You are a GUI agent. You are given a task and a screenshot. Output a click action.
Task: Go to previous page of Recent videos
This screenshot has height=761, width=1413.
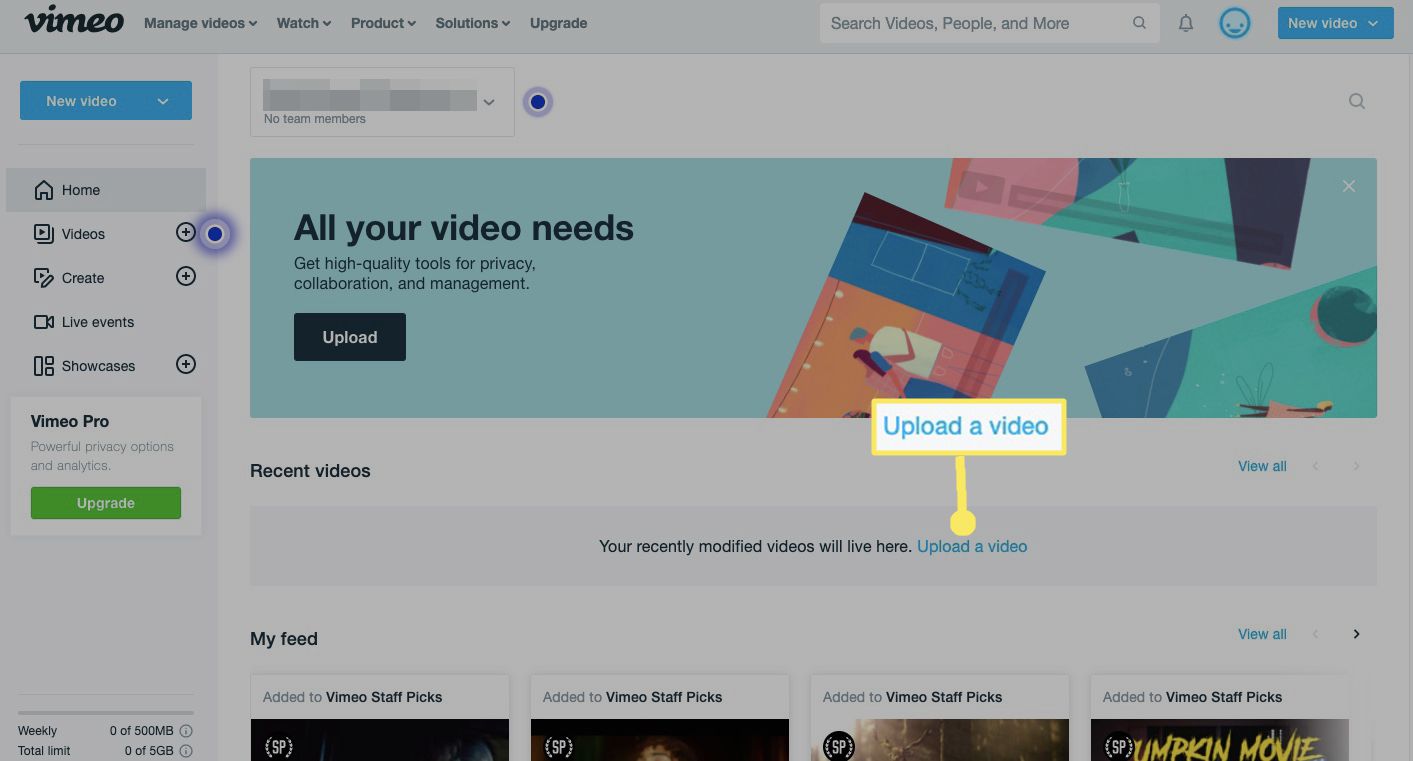tap(1316, 466)
